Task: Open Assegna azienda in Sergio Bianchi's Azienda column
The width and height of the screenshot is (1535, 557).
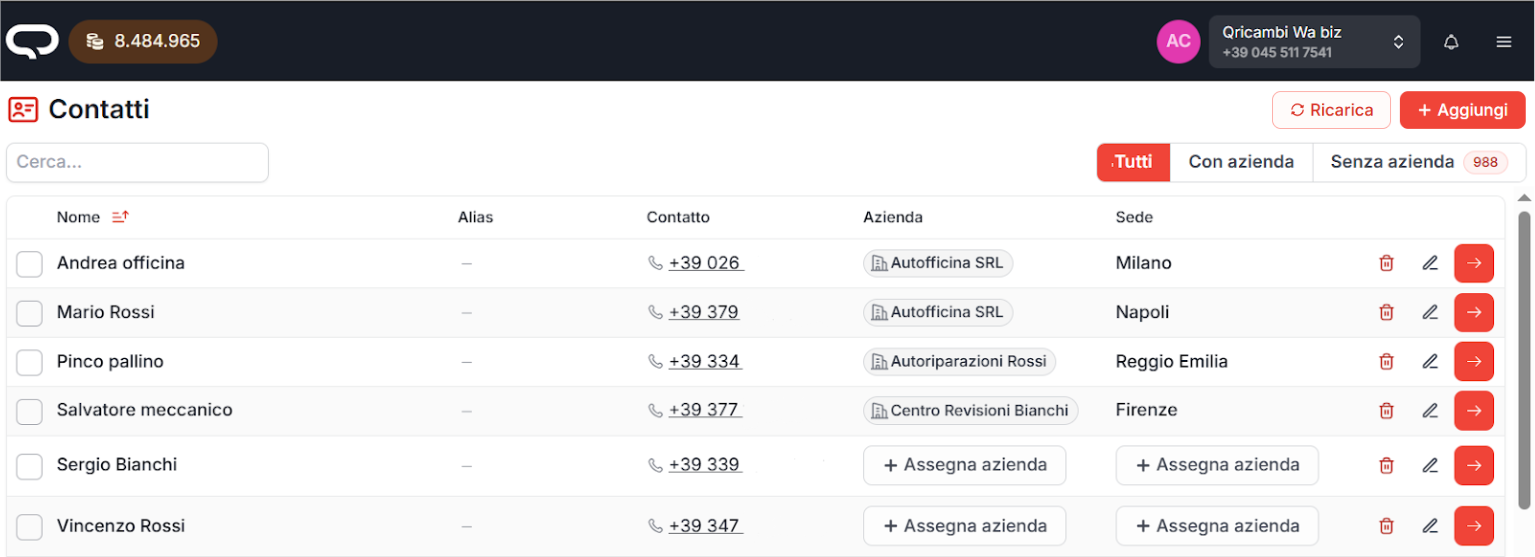Action: click(x=964, y=465)
